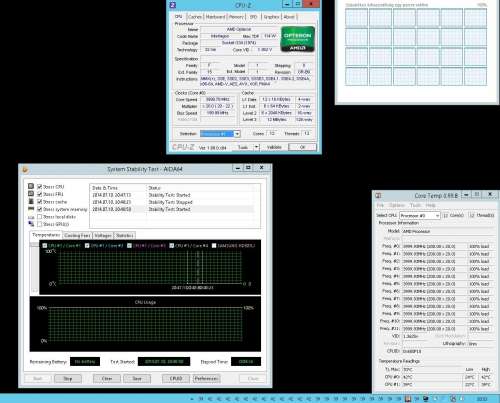
Task: Click the OK button in CPU-Z
Action: (302, 147)
